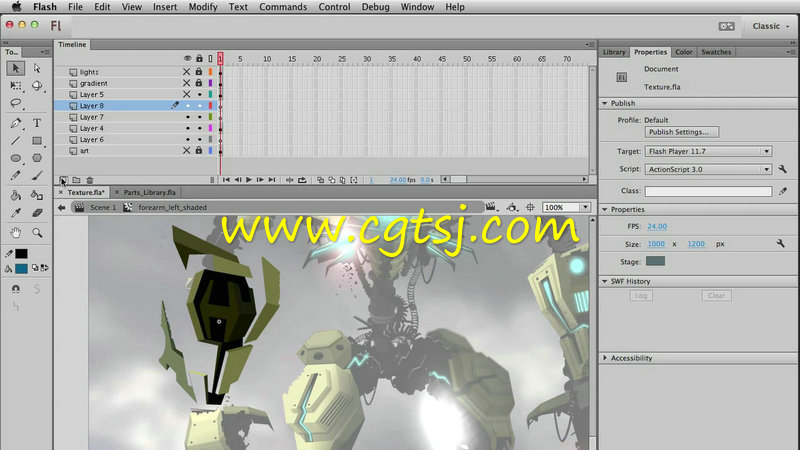Open the Stage background color swatch
This screenshot has height=450, width=800.
point(655,261)
